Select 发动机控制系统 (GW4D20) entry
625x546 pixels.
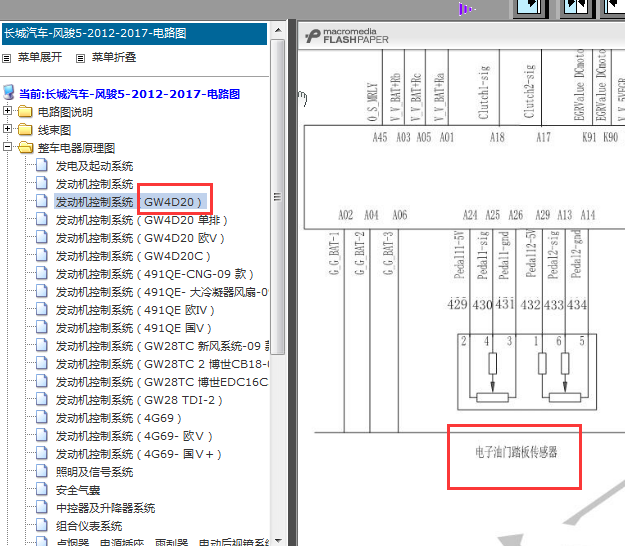click(130, 202)
